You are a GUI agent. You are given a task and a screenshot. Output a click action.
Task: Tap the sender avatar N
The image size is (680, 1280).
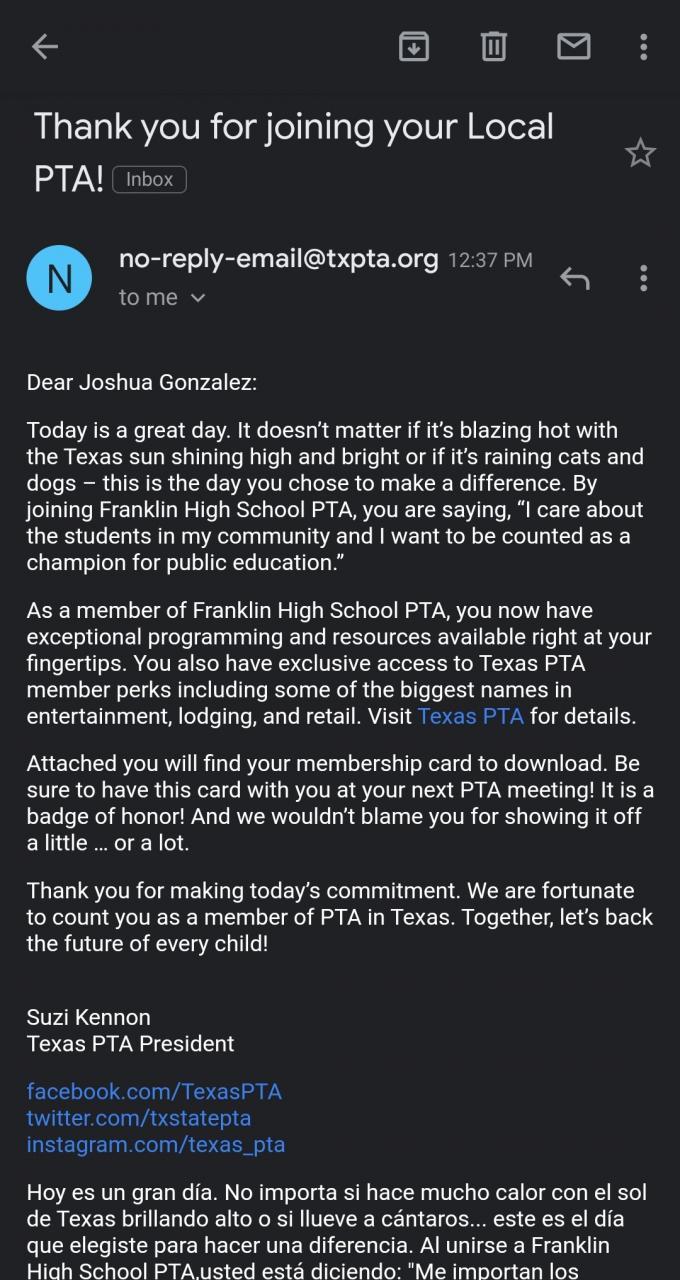(x=59, y=278)
